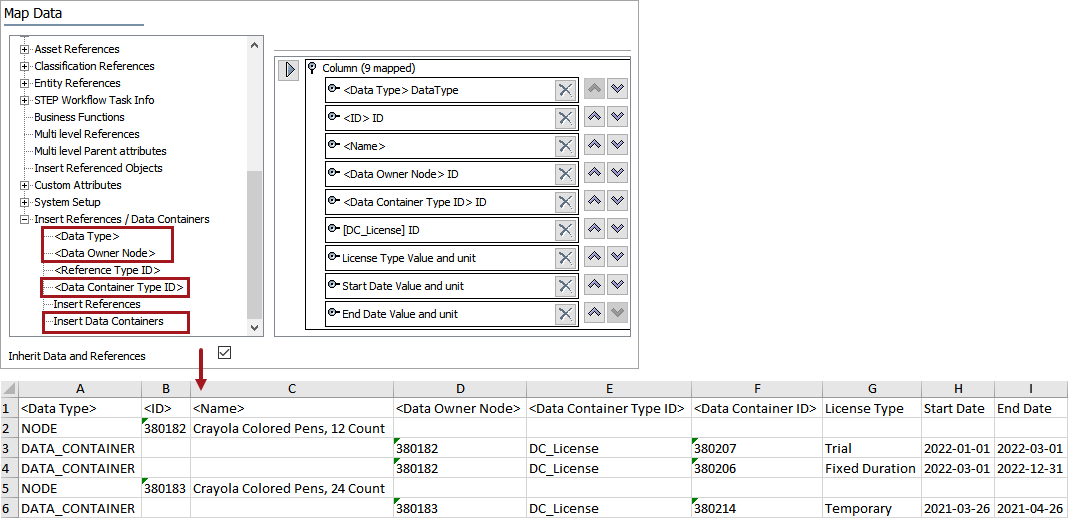1068x518 pixels.
Task: Click tree scrollbar up arrow
Action: point(255,46)
